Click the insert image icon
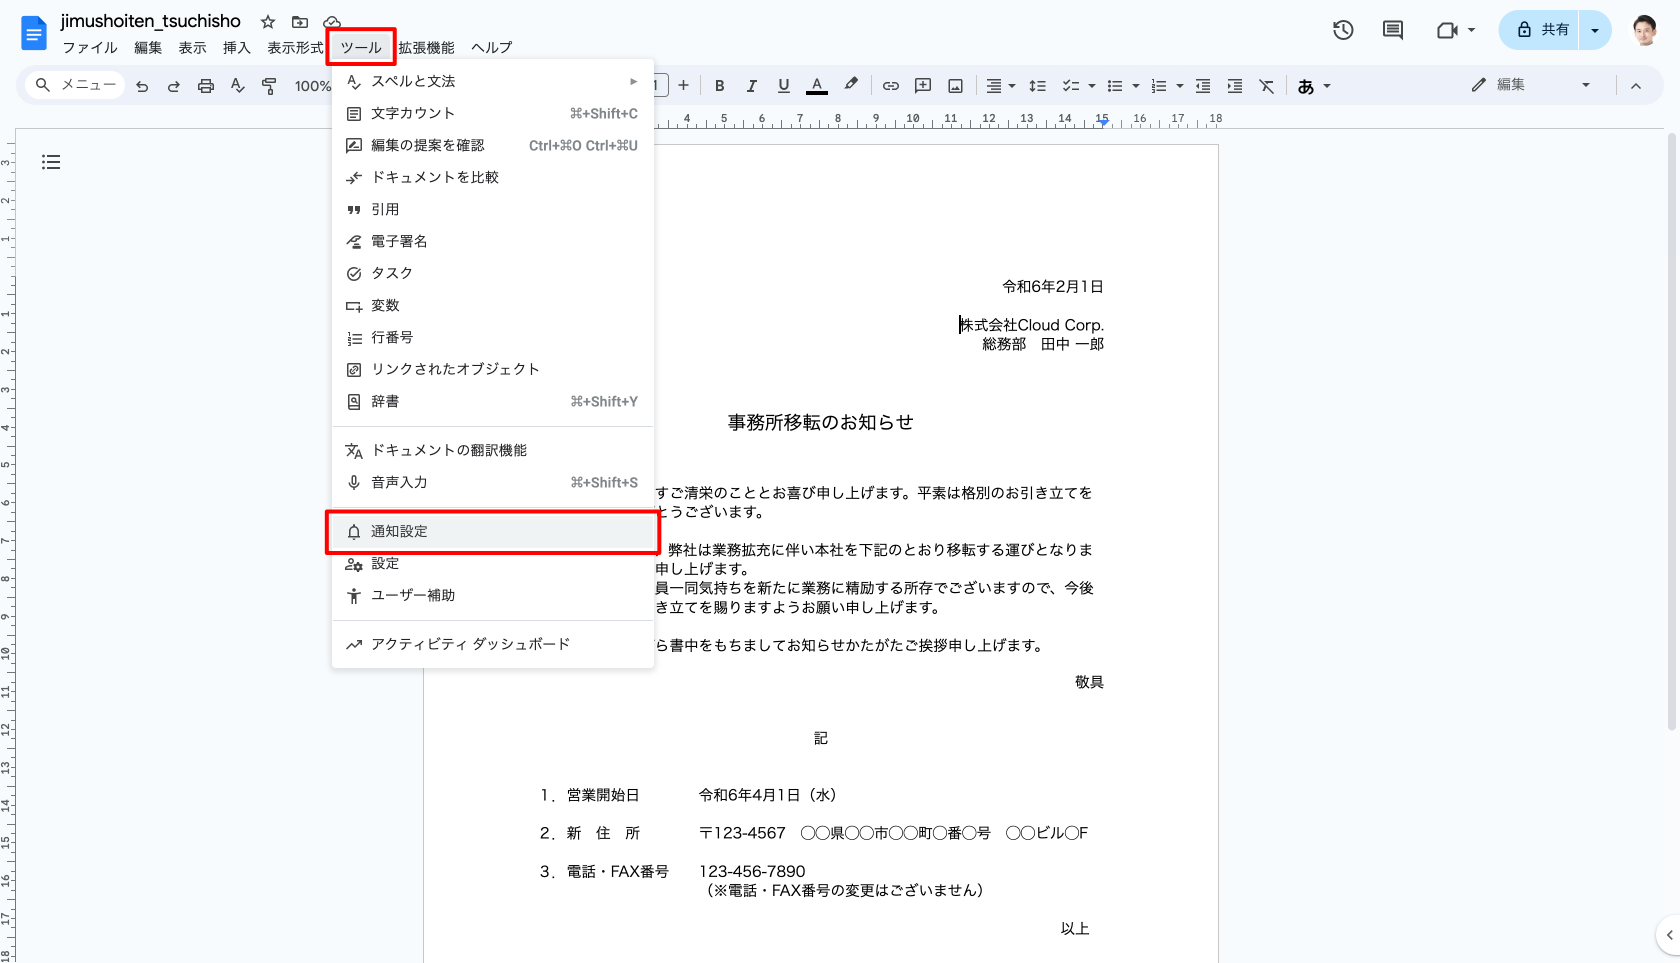This screenshot has width=1680, height=963. tap(956, 86)
